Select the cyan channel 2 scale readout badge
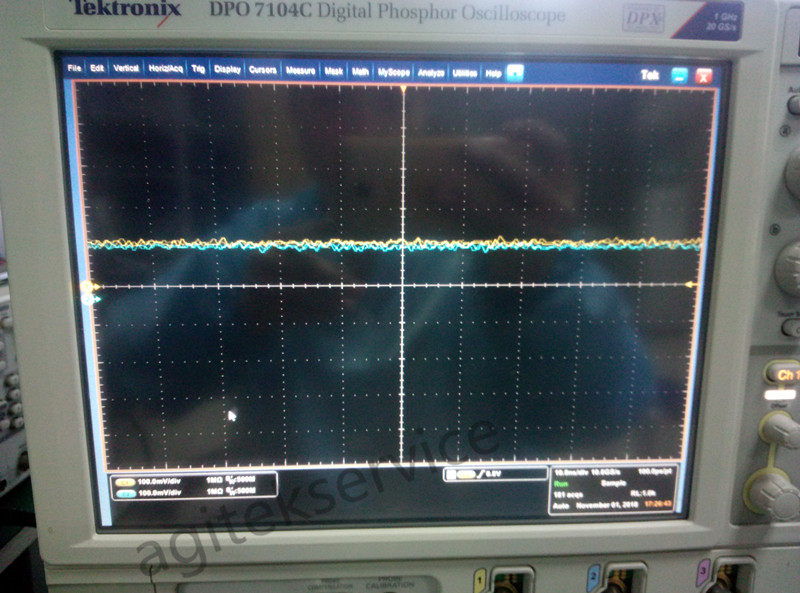Viewport: 800px width, 593px height. click(x=125, y=492)
